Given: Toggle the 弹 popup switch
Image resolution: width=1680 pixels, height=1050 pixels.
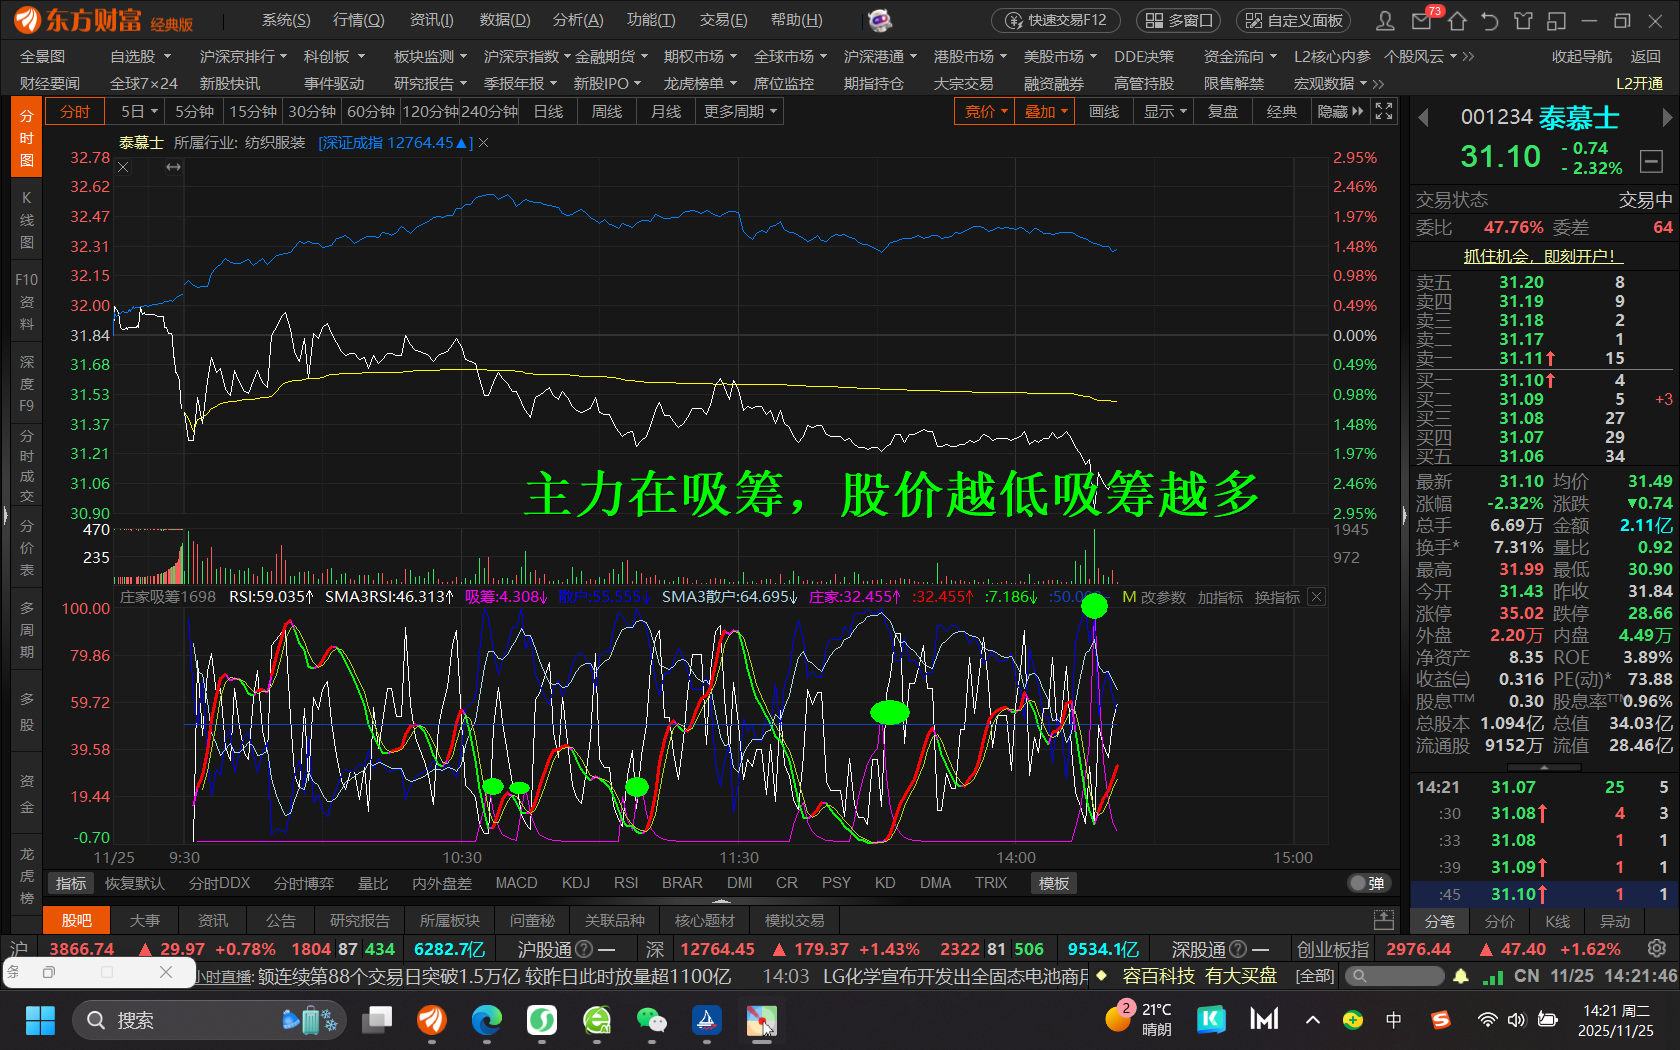Looking at the screenshot, I should (x=1369, y=883).
